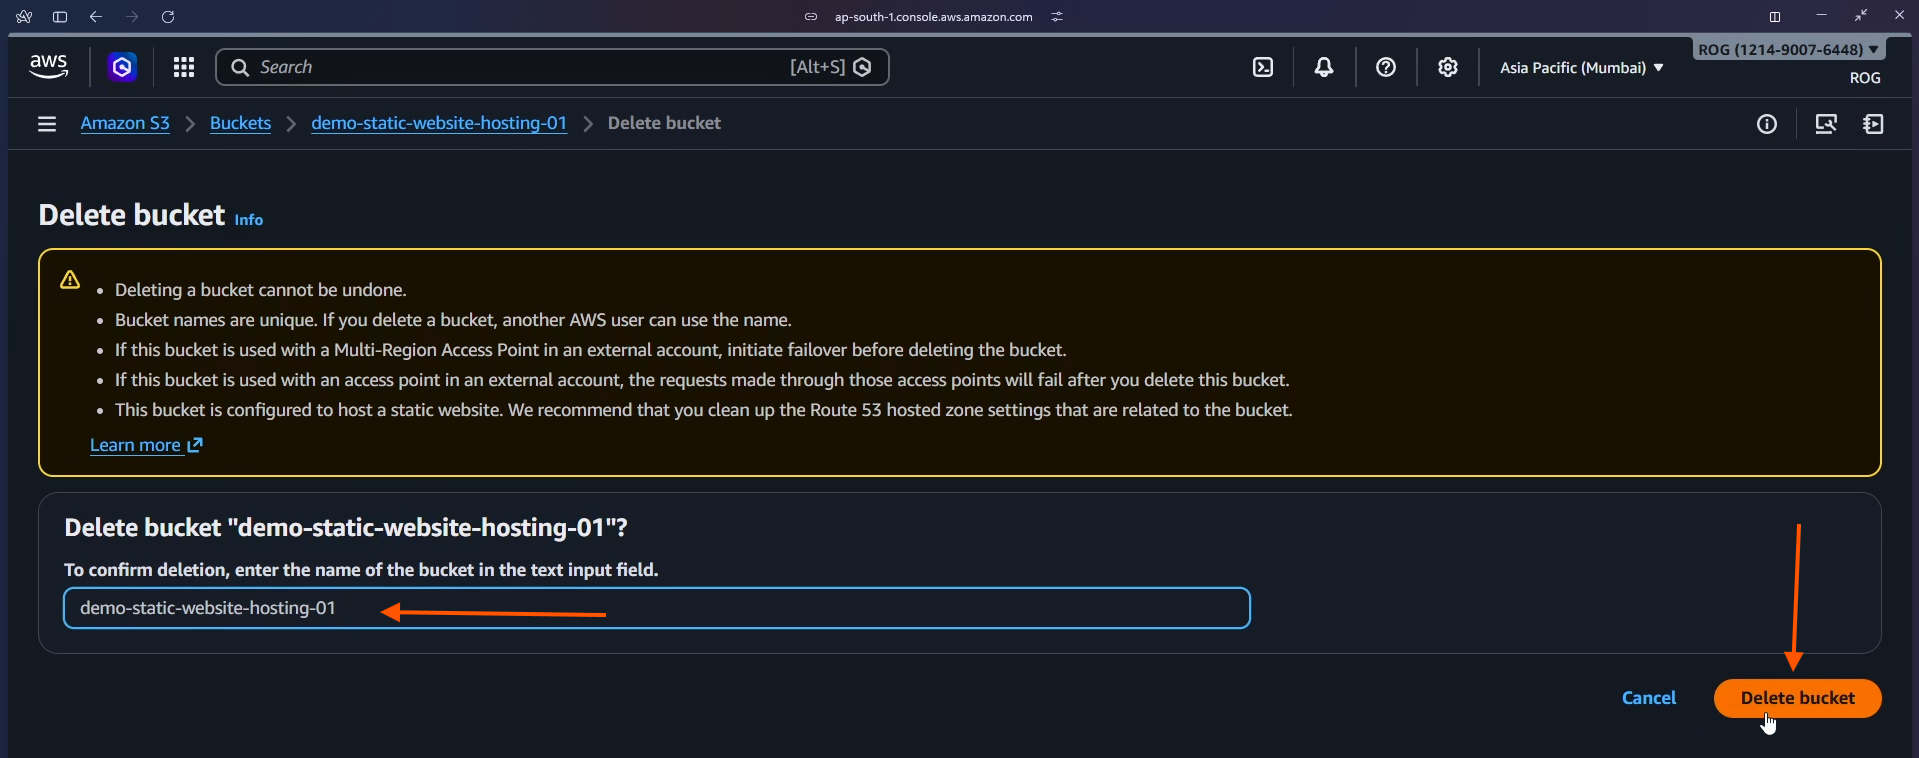Image resolution: width=1919 pixels, height=758 pixels.
Task: Focus the bucket name confirmation field
Action: point(800,608)
